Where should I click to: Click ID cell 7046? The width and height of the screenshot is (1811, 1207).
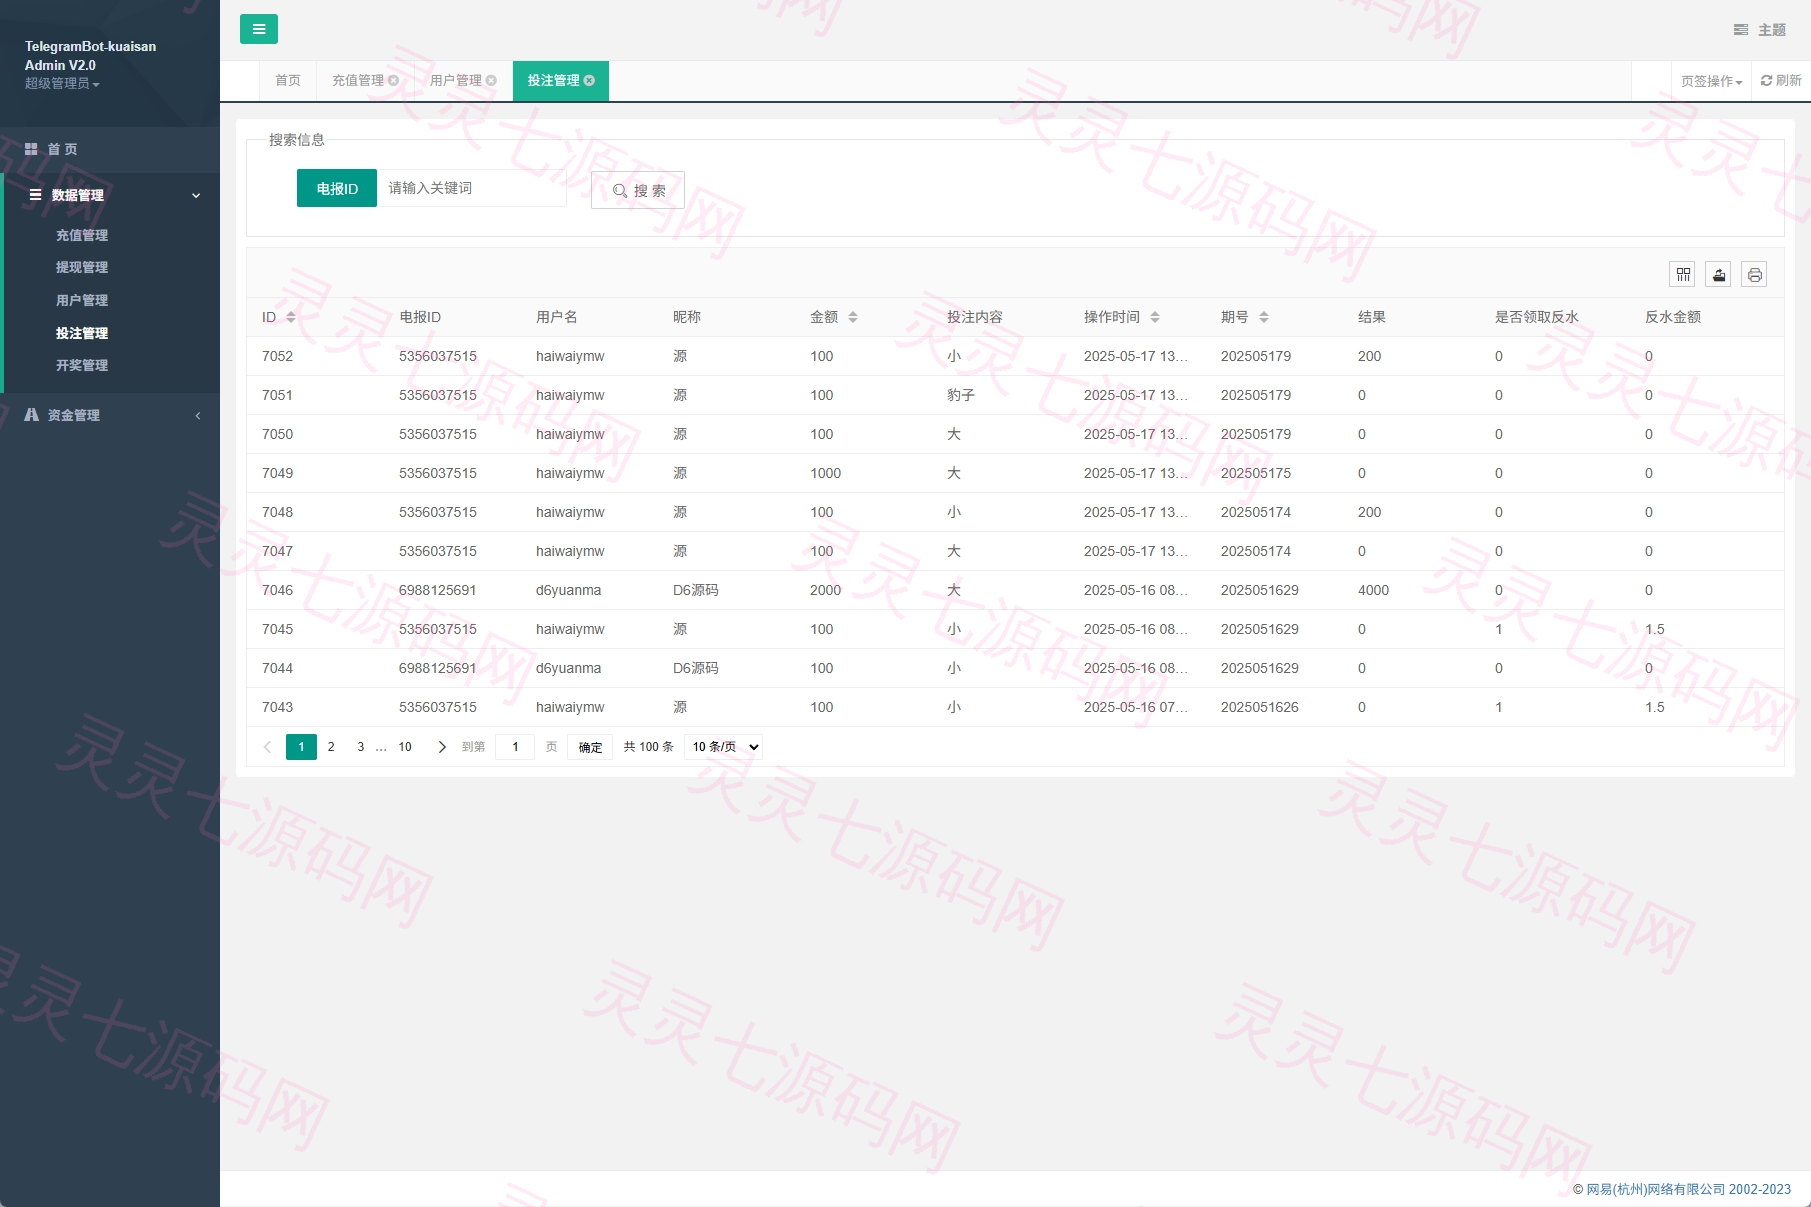tap(278, 590)
